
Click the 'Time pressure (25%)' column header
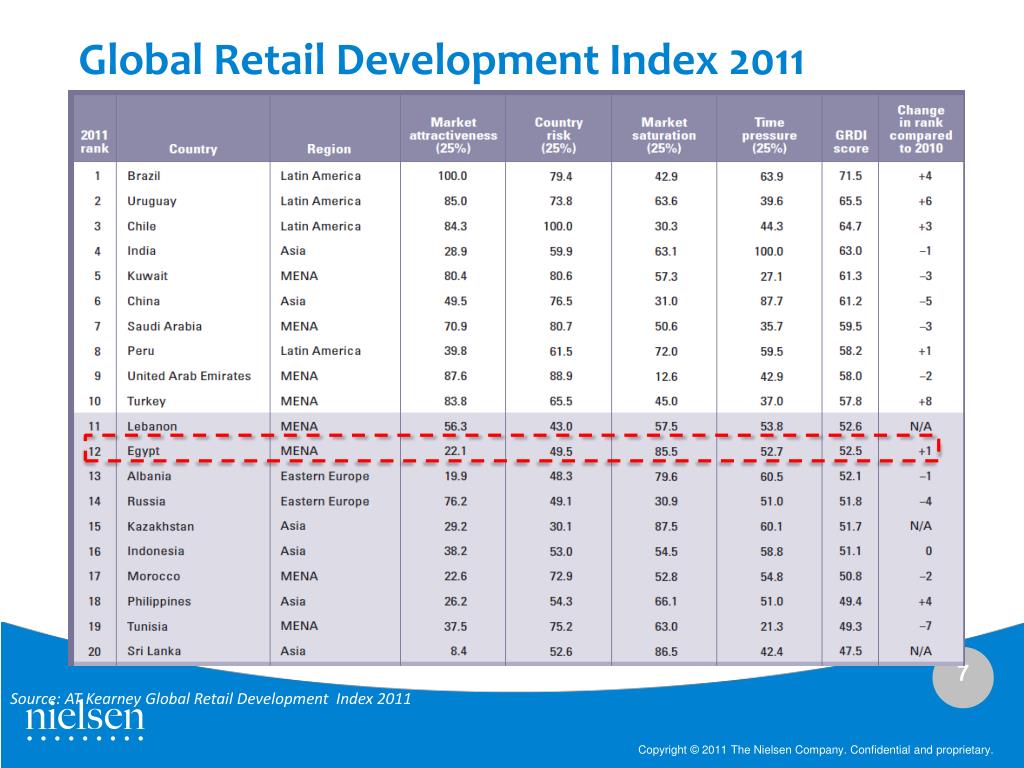click(769, 135)
